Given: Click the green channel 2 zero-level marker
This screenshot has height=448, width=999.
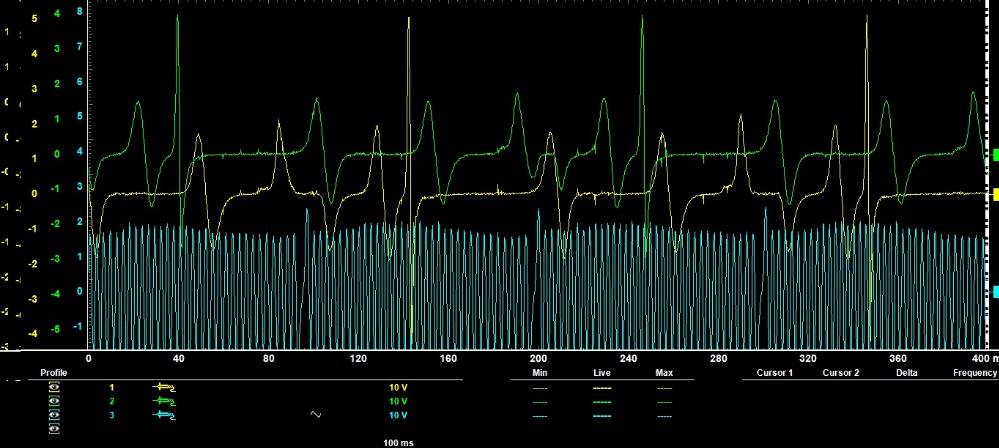Looking at the screenshot, I should [x=995, y=154].
